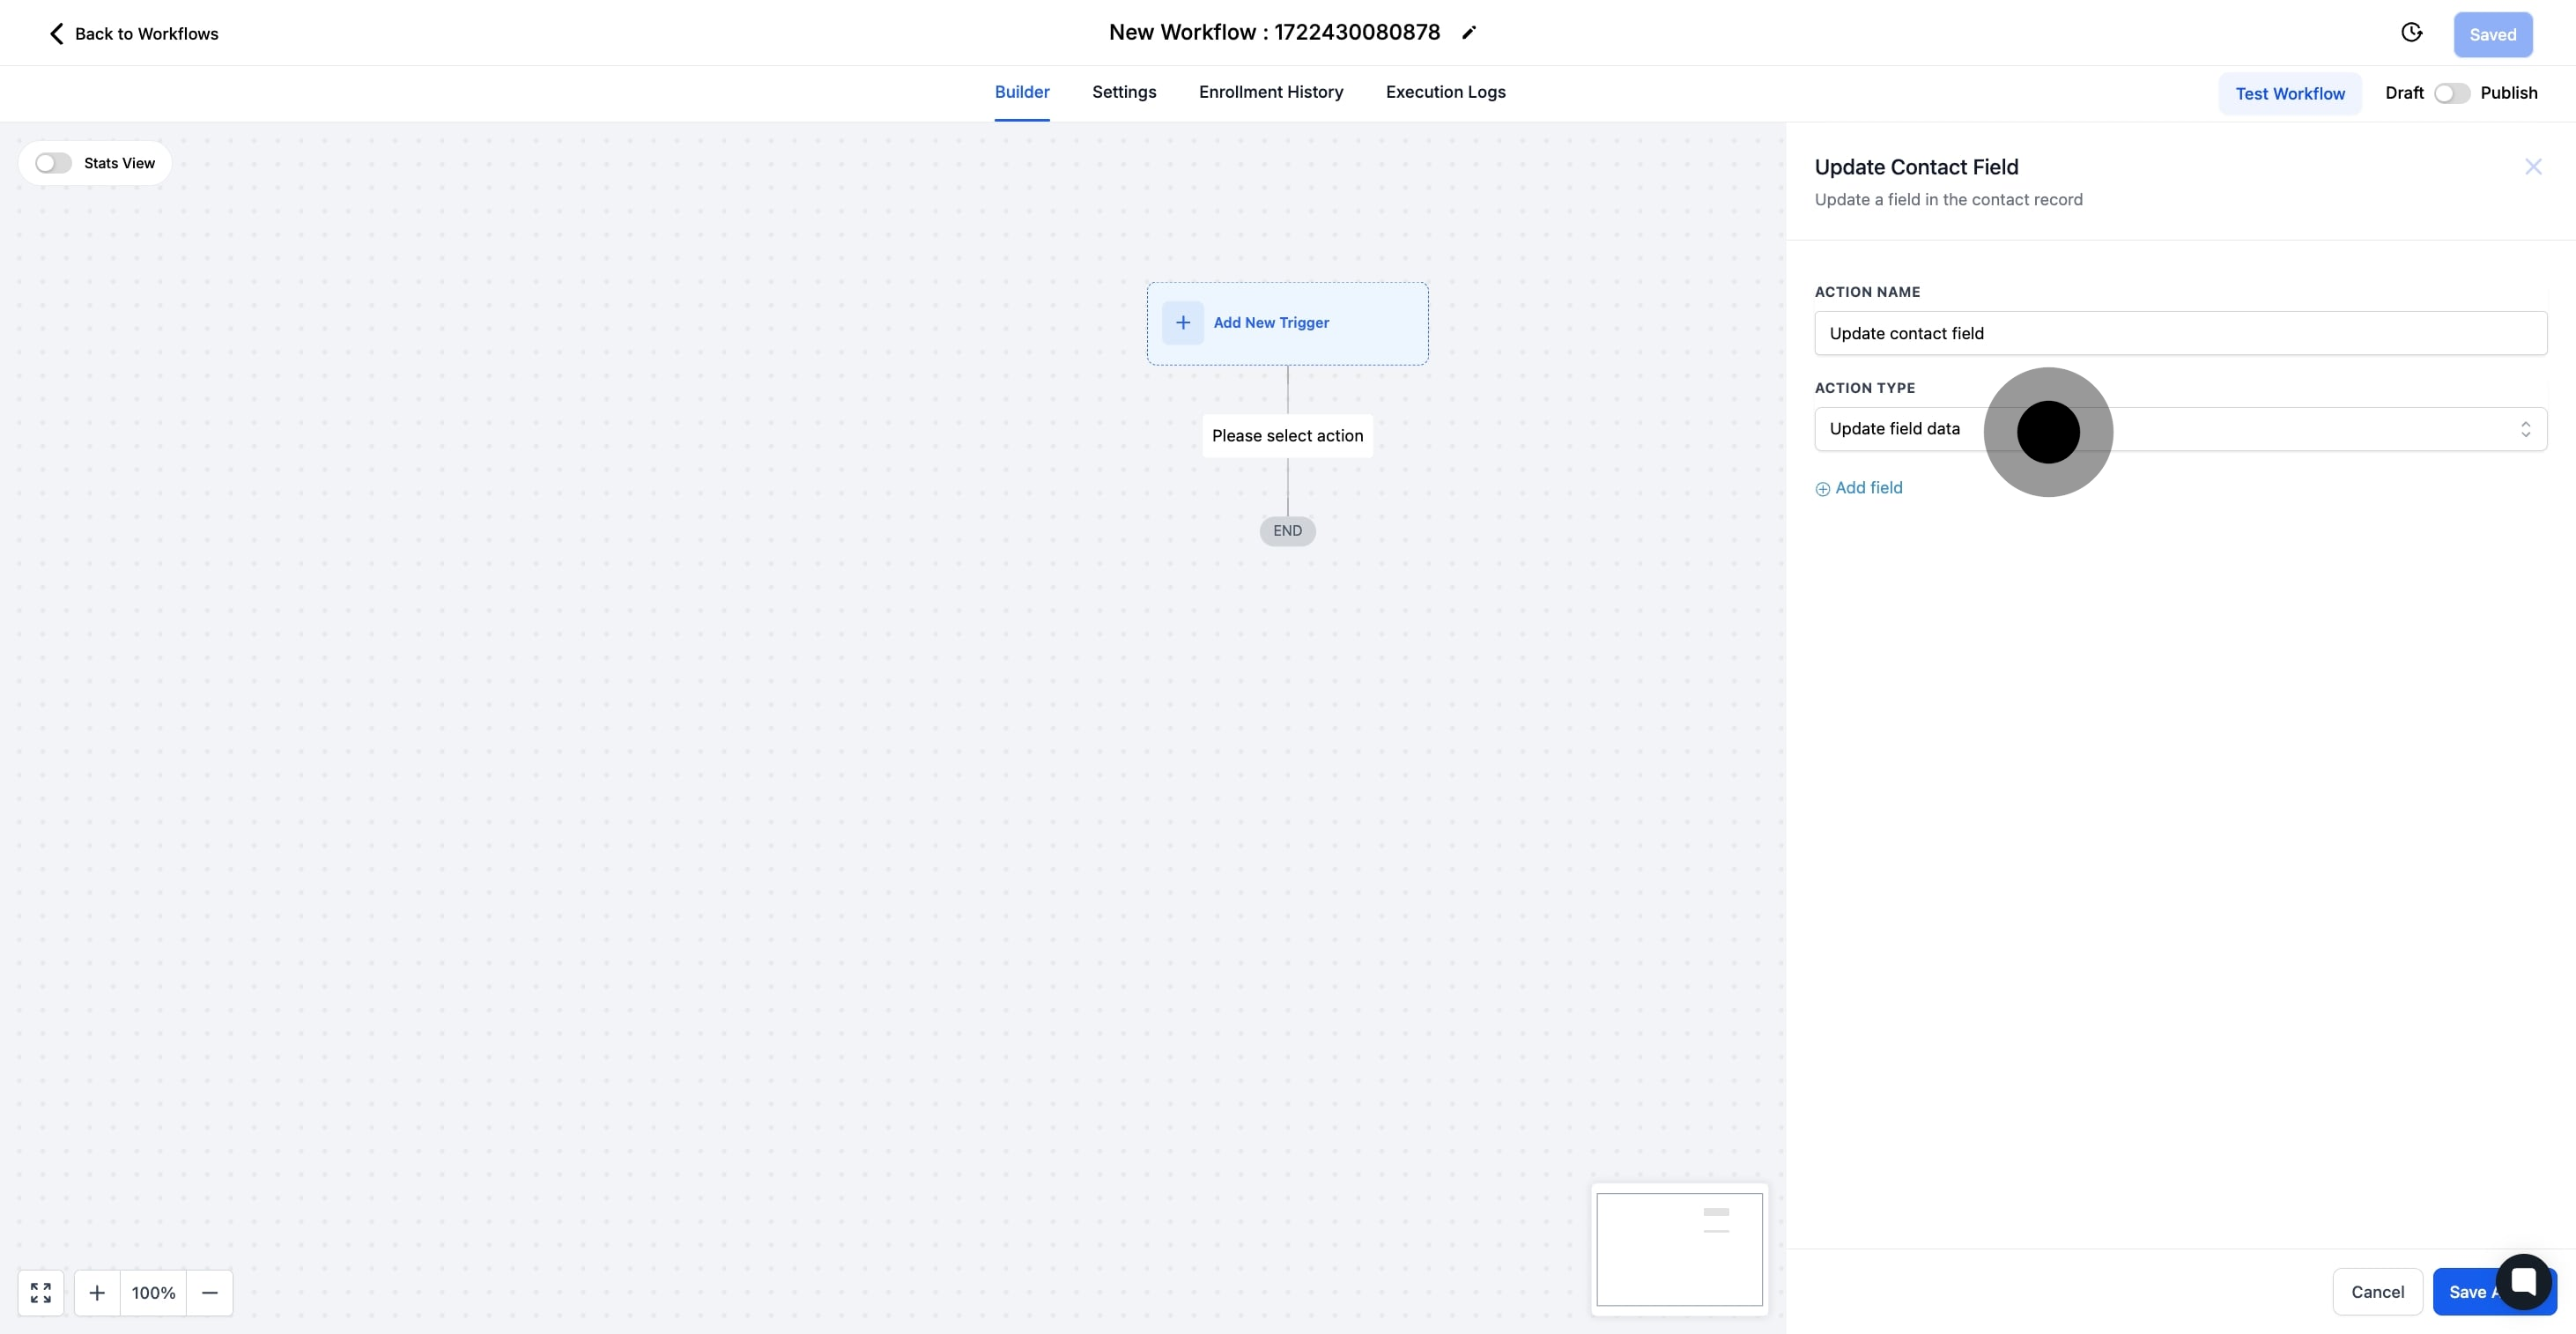
Task: Open dark mode with the moon icon
Action: [2413, 32]
